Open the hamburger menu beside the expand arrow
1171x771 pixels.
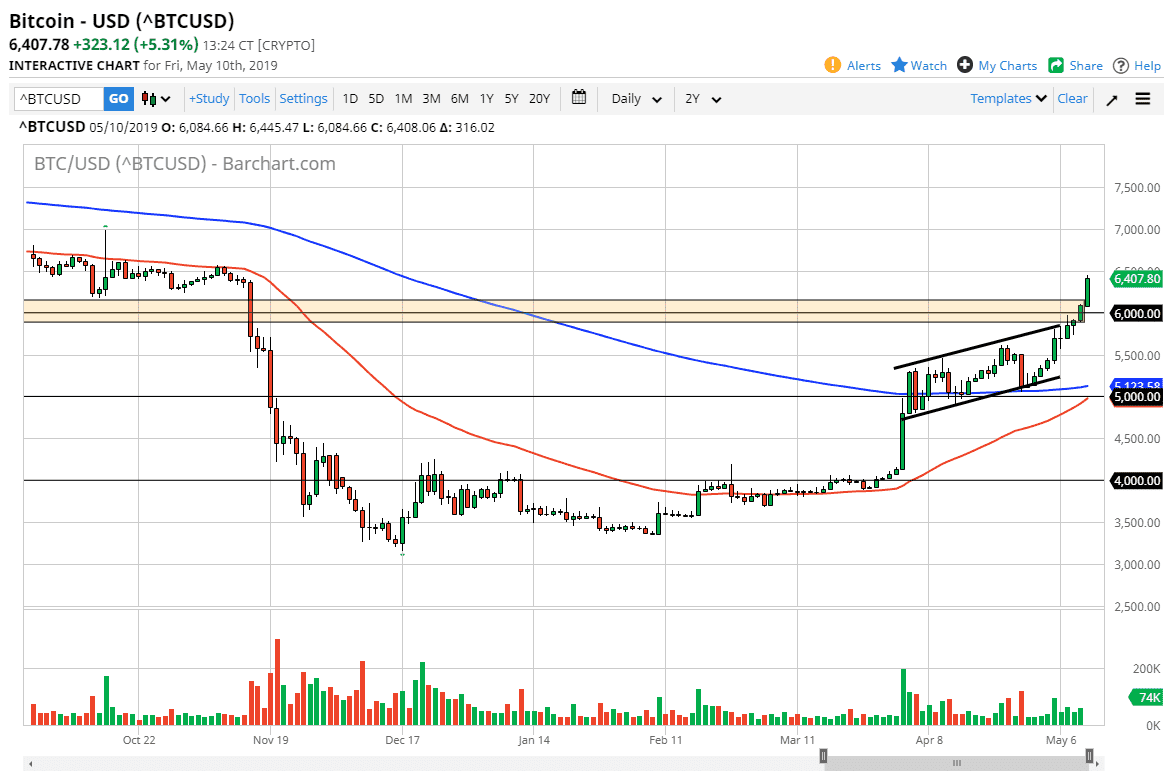click(1142, 98)
